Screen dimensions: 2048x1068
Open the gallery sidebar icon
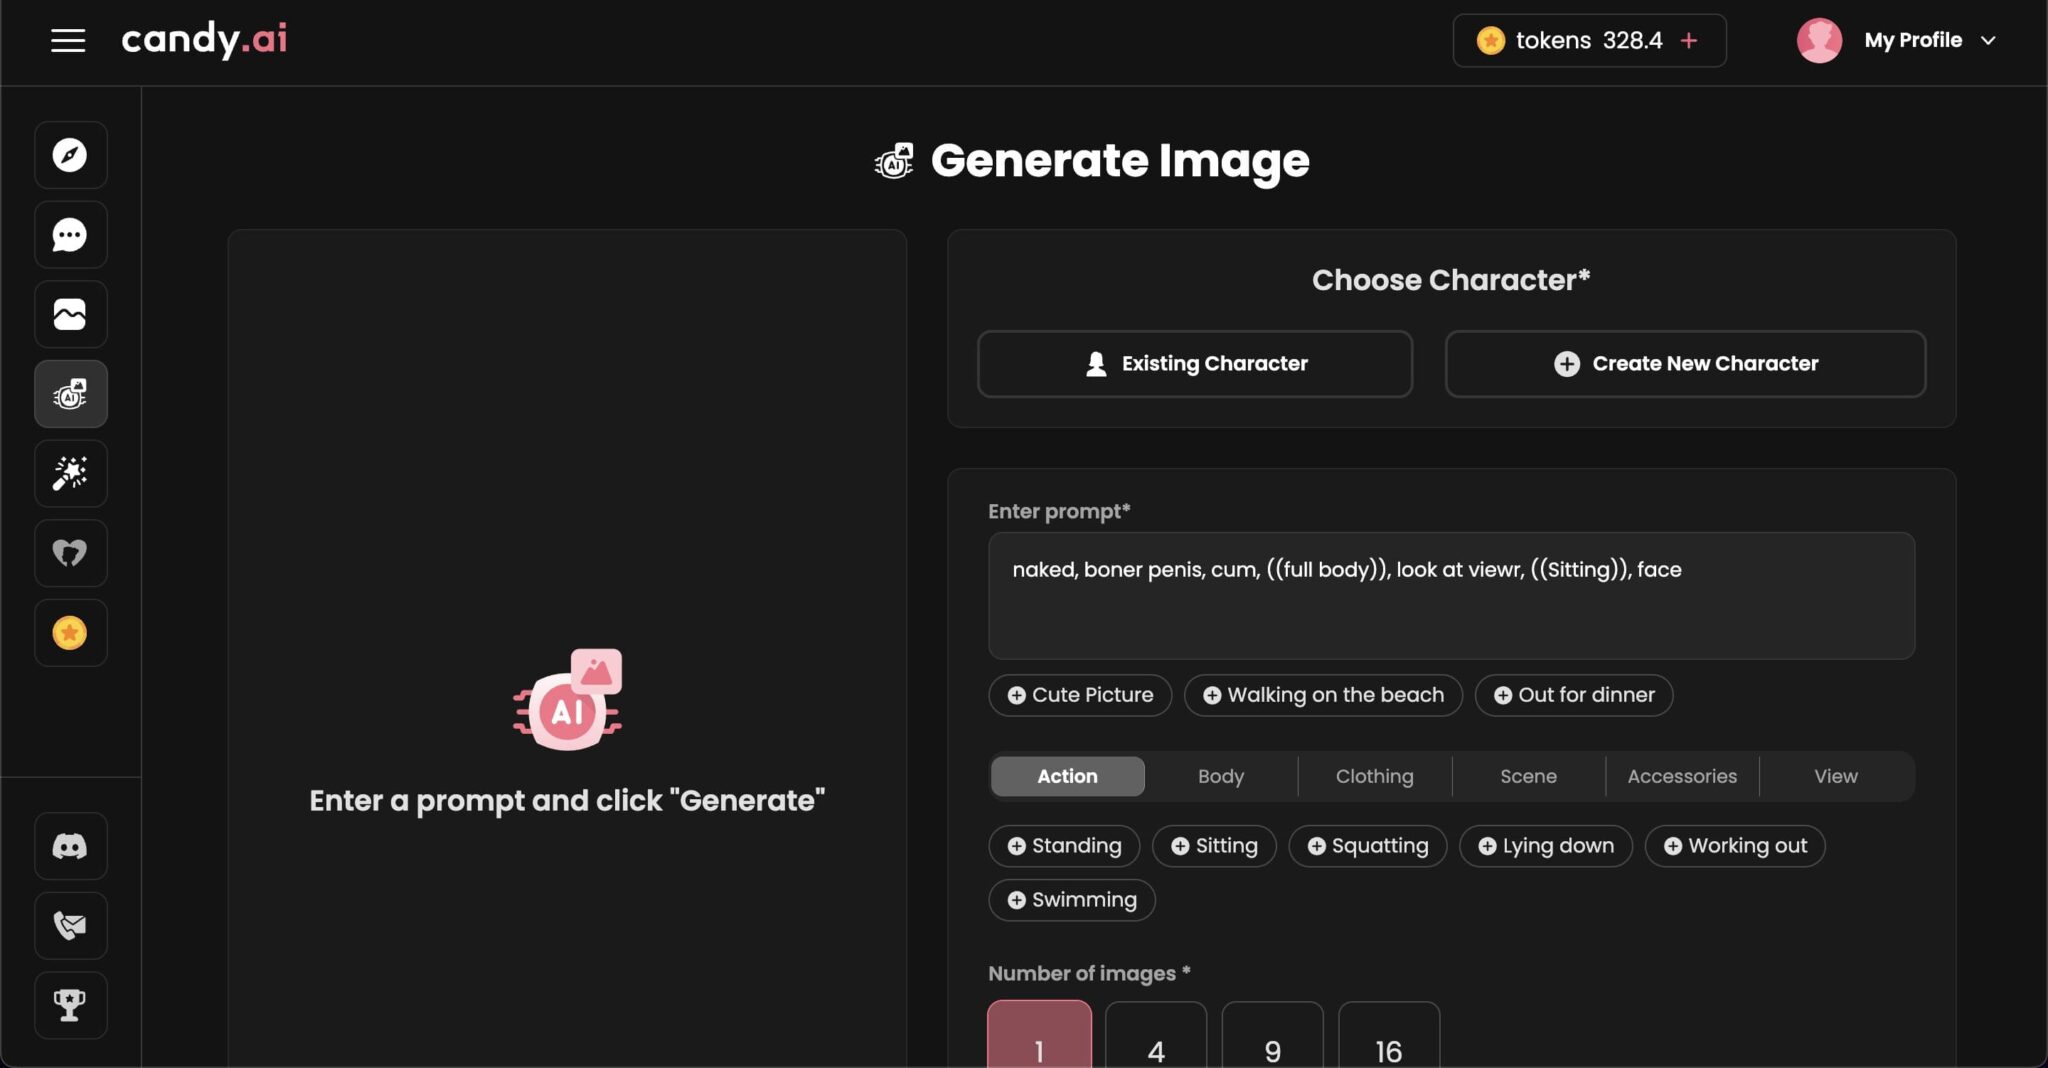click(x=70, y=315)
